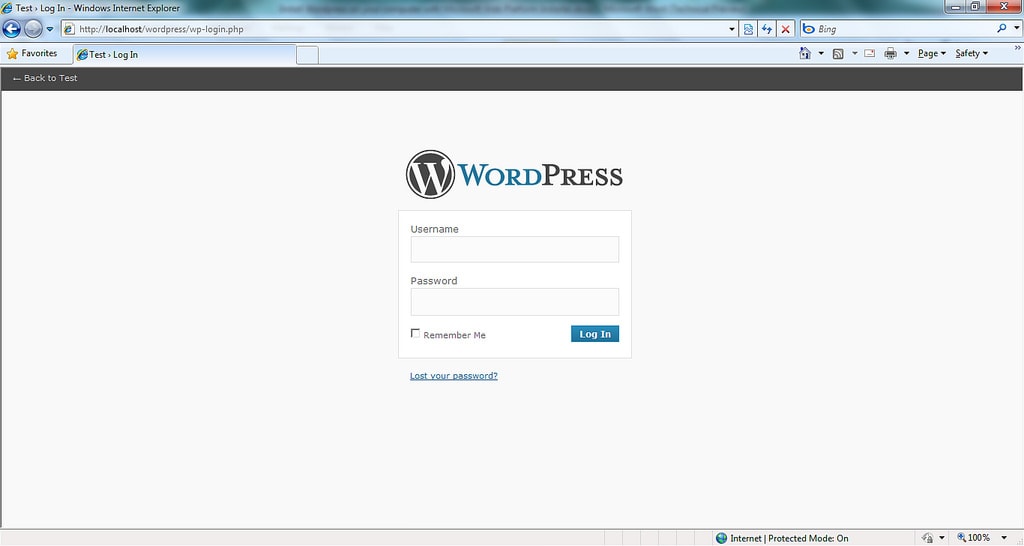Click the browser Back arrow button
Viewport: 1024px width, 546px height.
pos(12,29)
